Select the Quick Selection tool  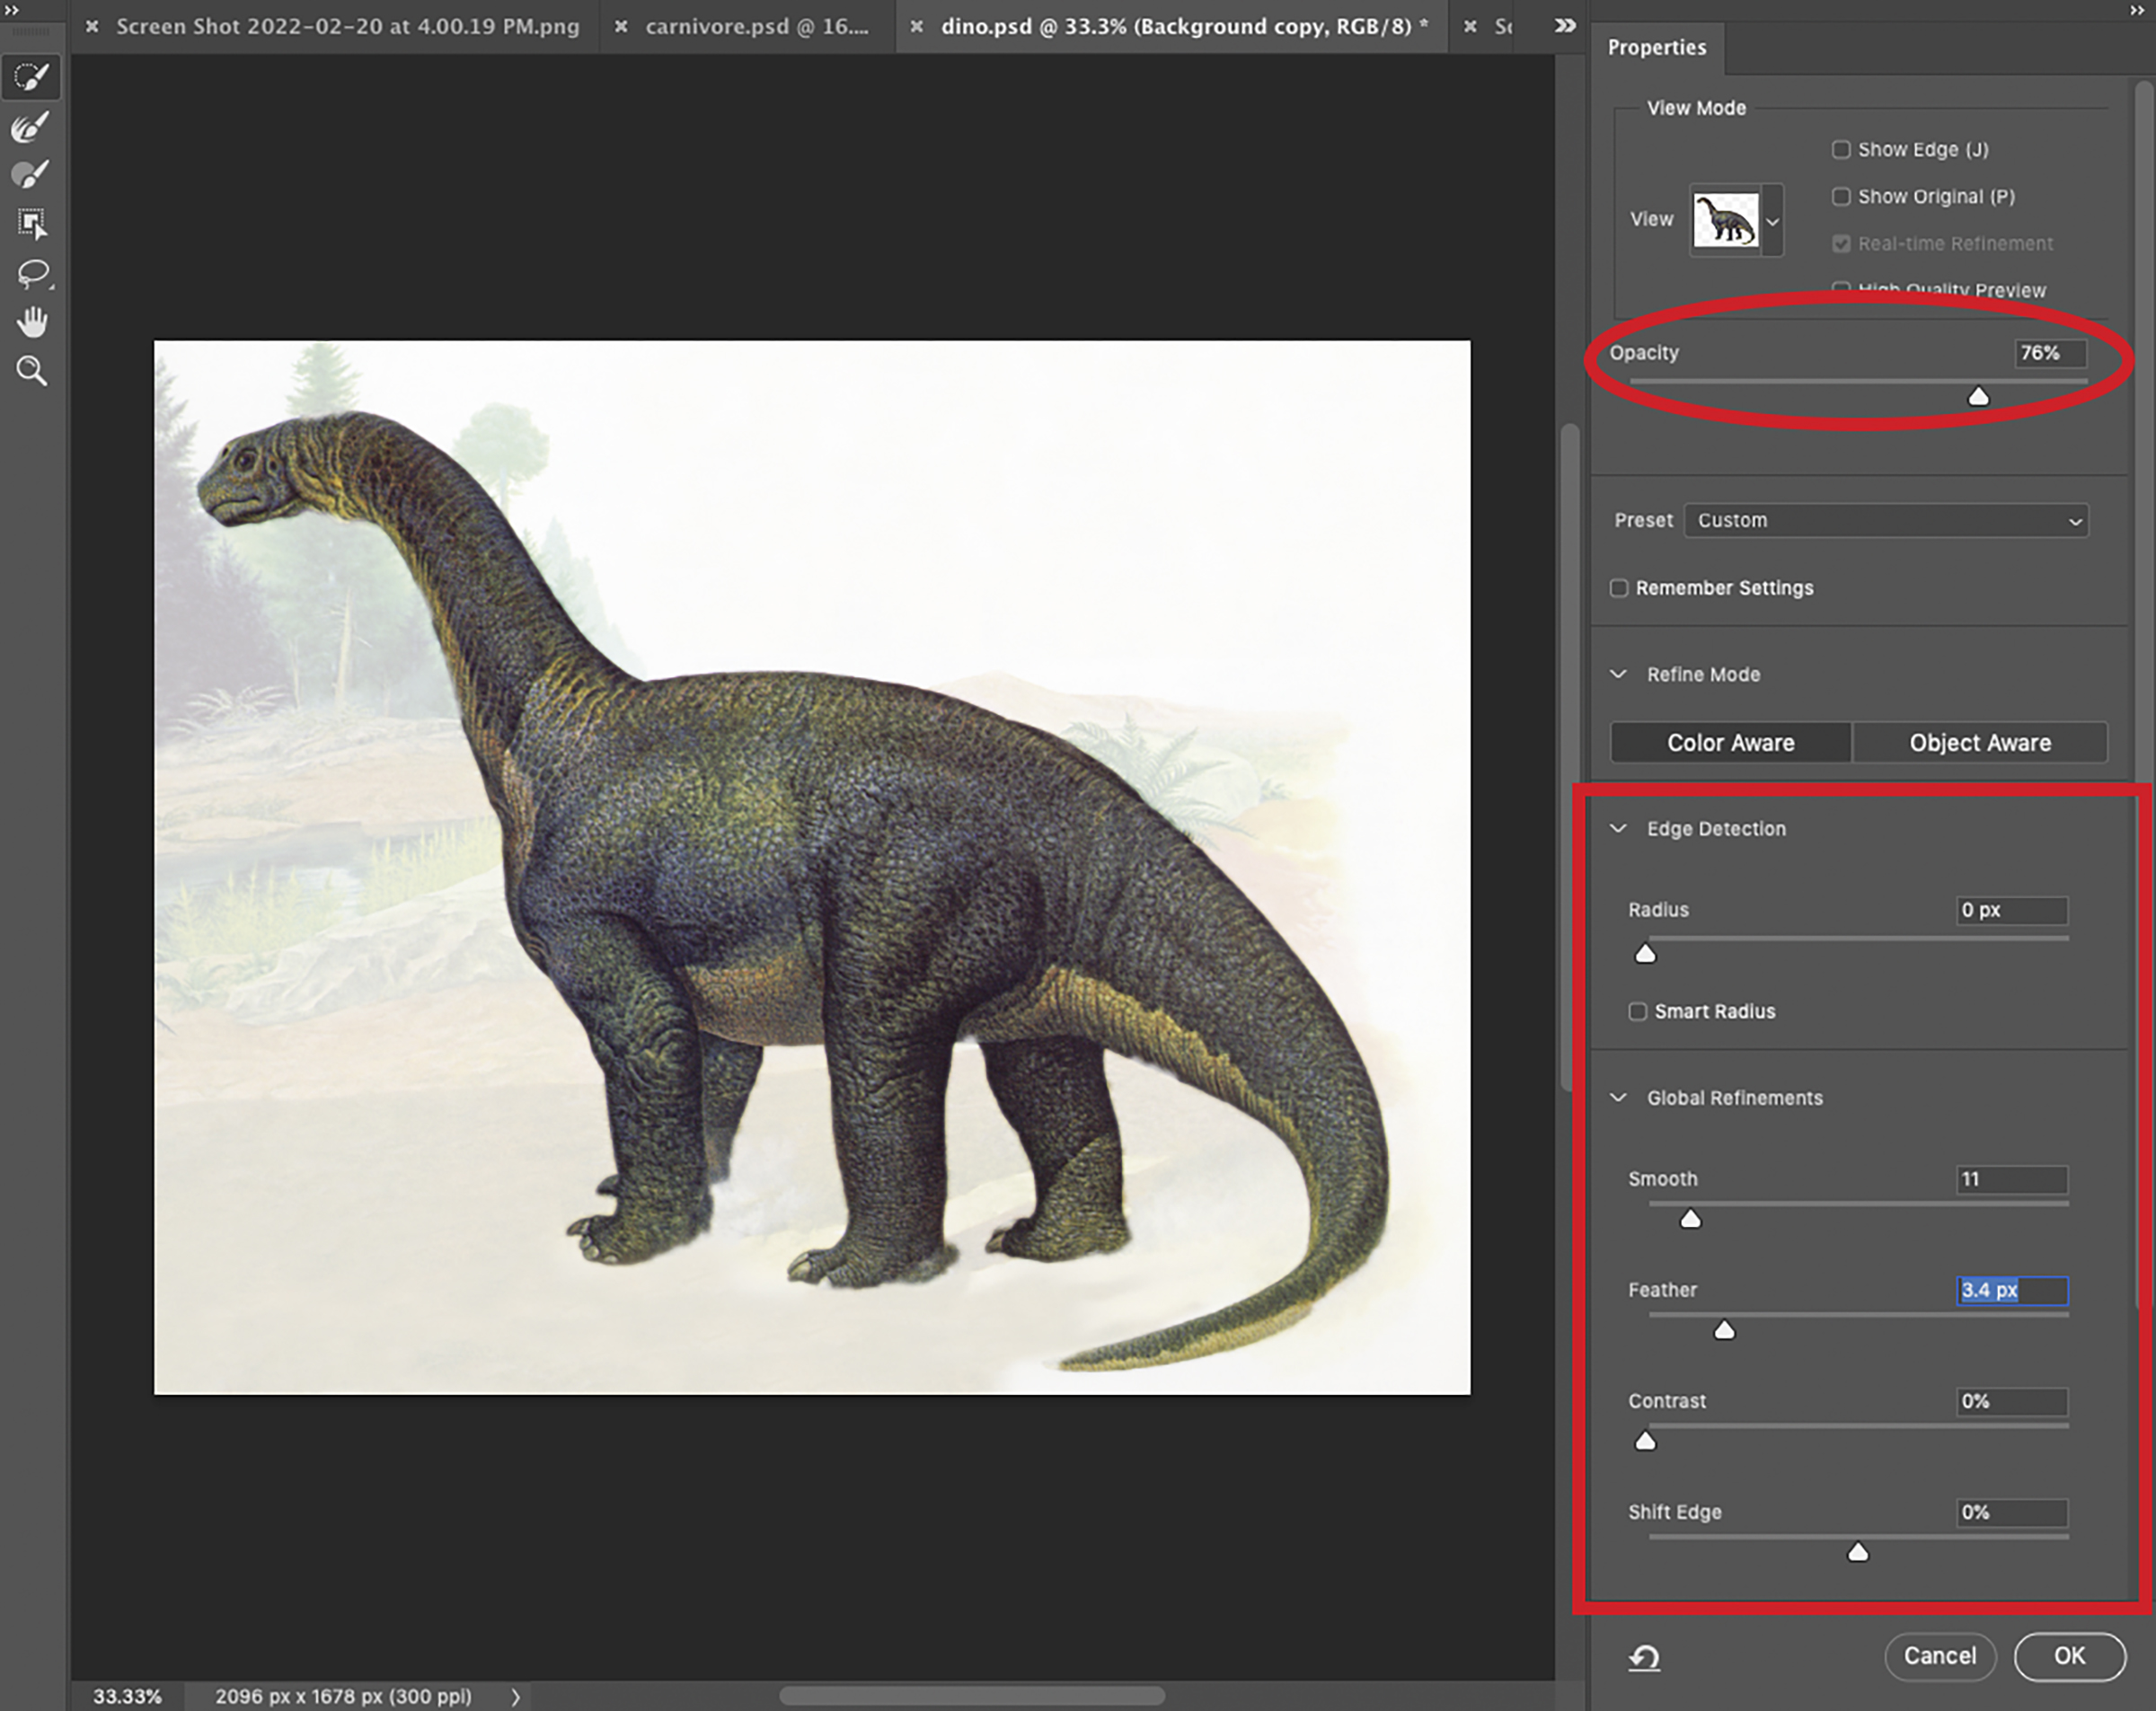coord(31,77)
